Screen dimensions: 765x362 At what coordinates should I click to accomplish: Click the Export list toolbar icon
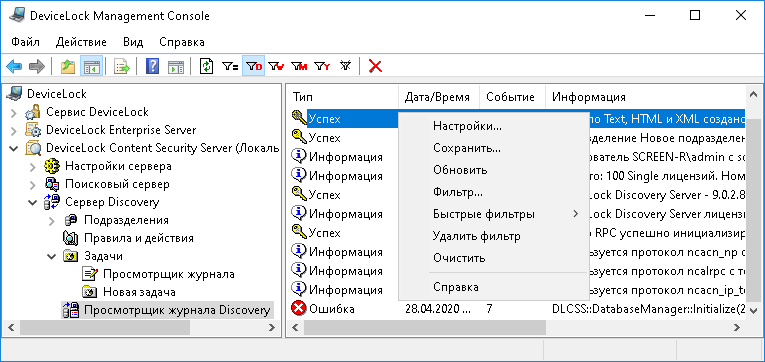pyautogui.click(x=121, y=66)
